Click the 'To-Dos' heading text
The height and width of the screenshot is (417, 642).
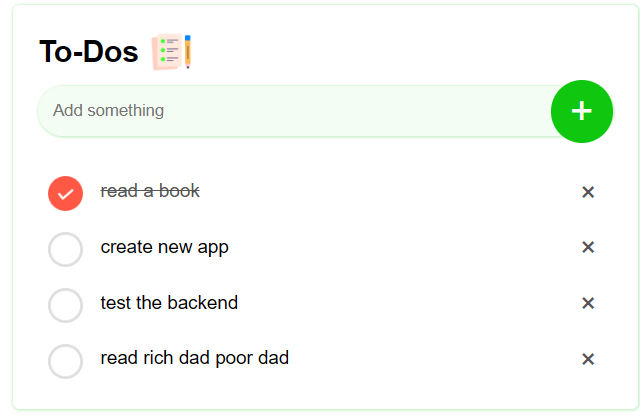point(89,52)
